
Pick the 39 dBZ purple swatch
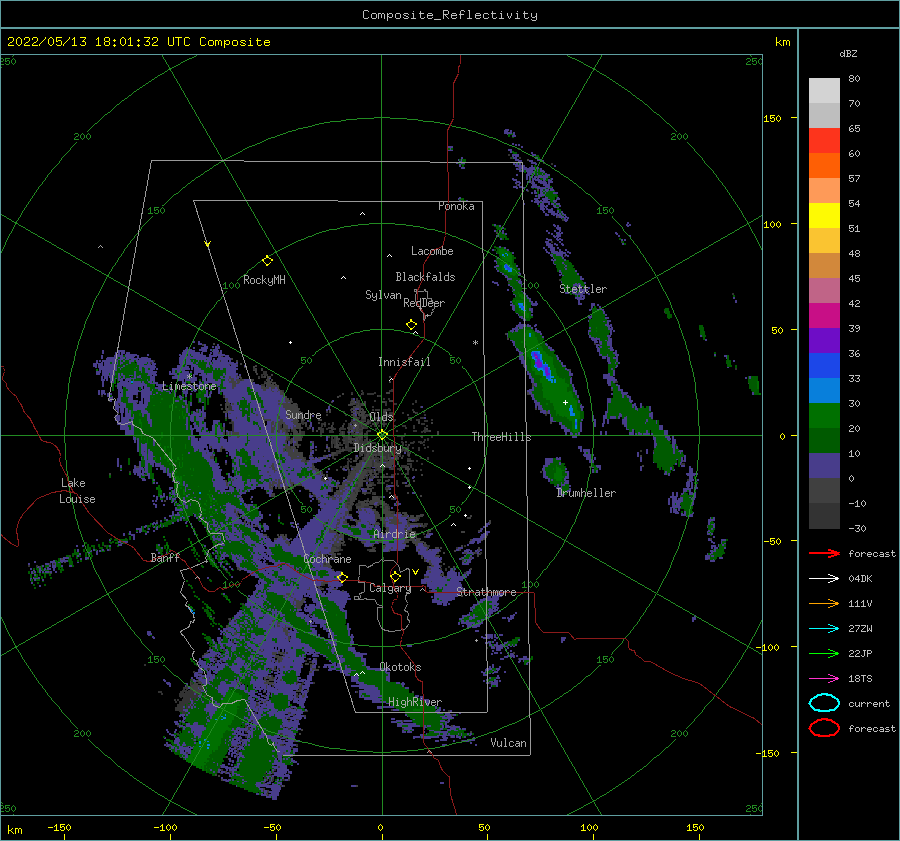(x=824, y=340)
